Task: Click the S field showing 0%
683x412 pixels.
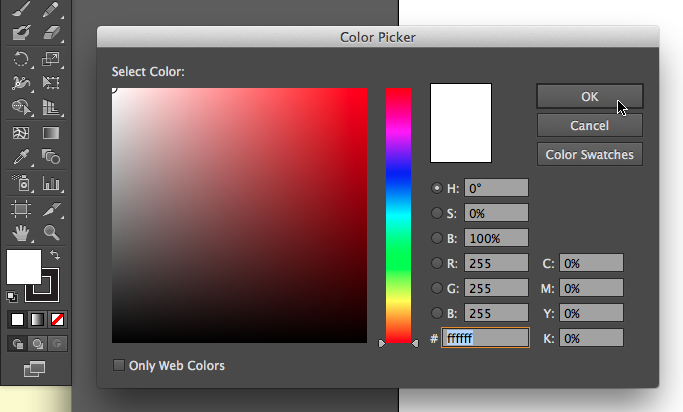Action: pos(496,213)
